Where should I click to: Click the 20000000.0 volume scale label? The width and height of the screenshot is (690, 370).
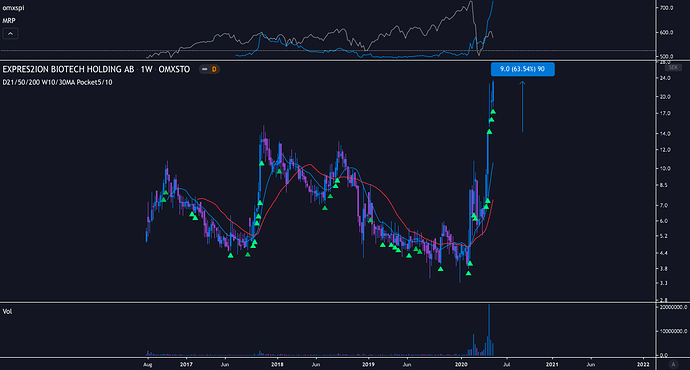coord(673,307)
